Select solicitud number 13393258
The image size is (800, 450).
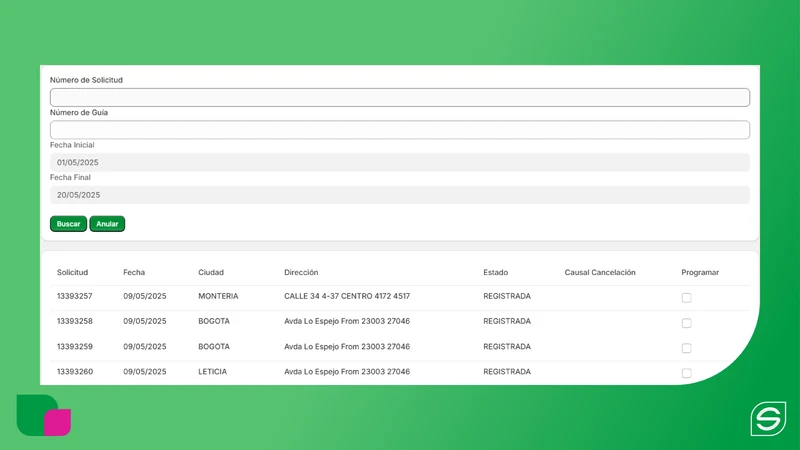74,321
